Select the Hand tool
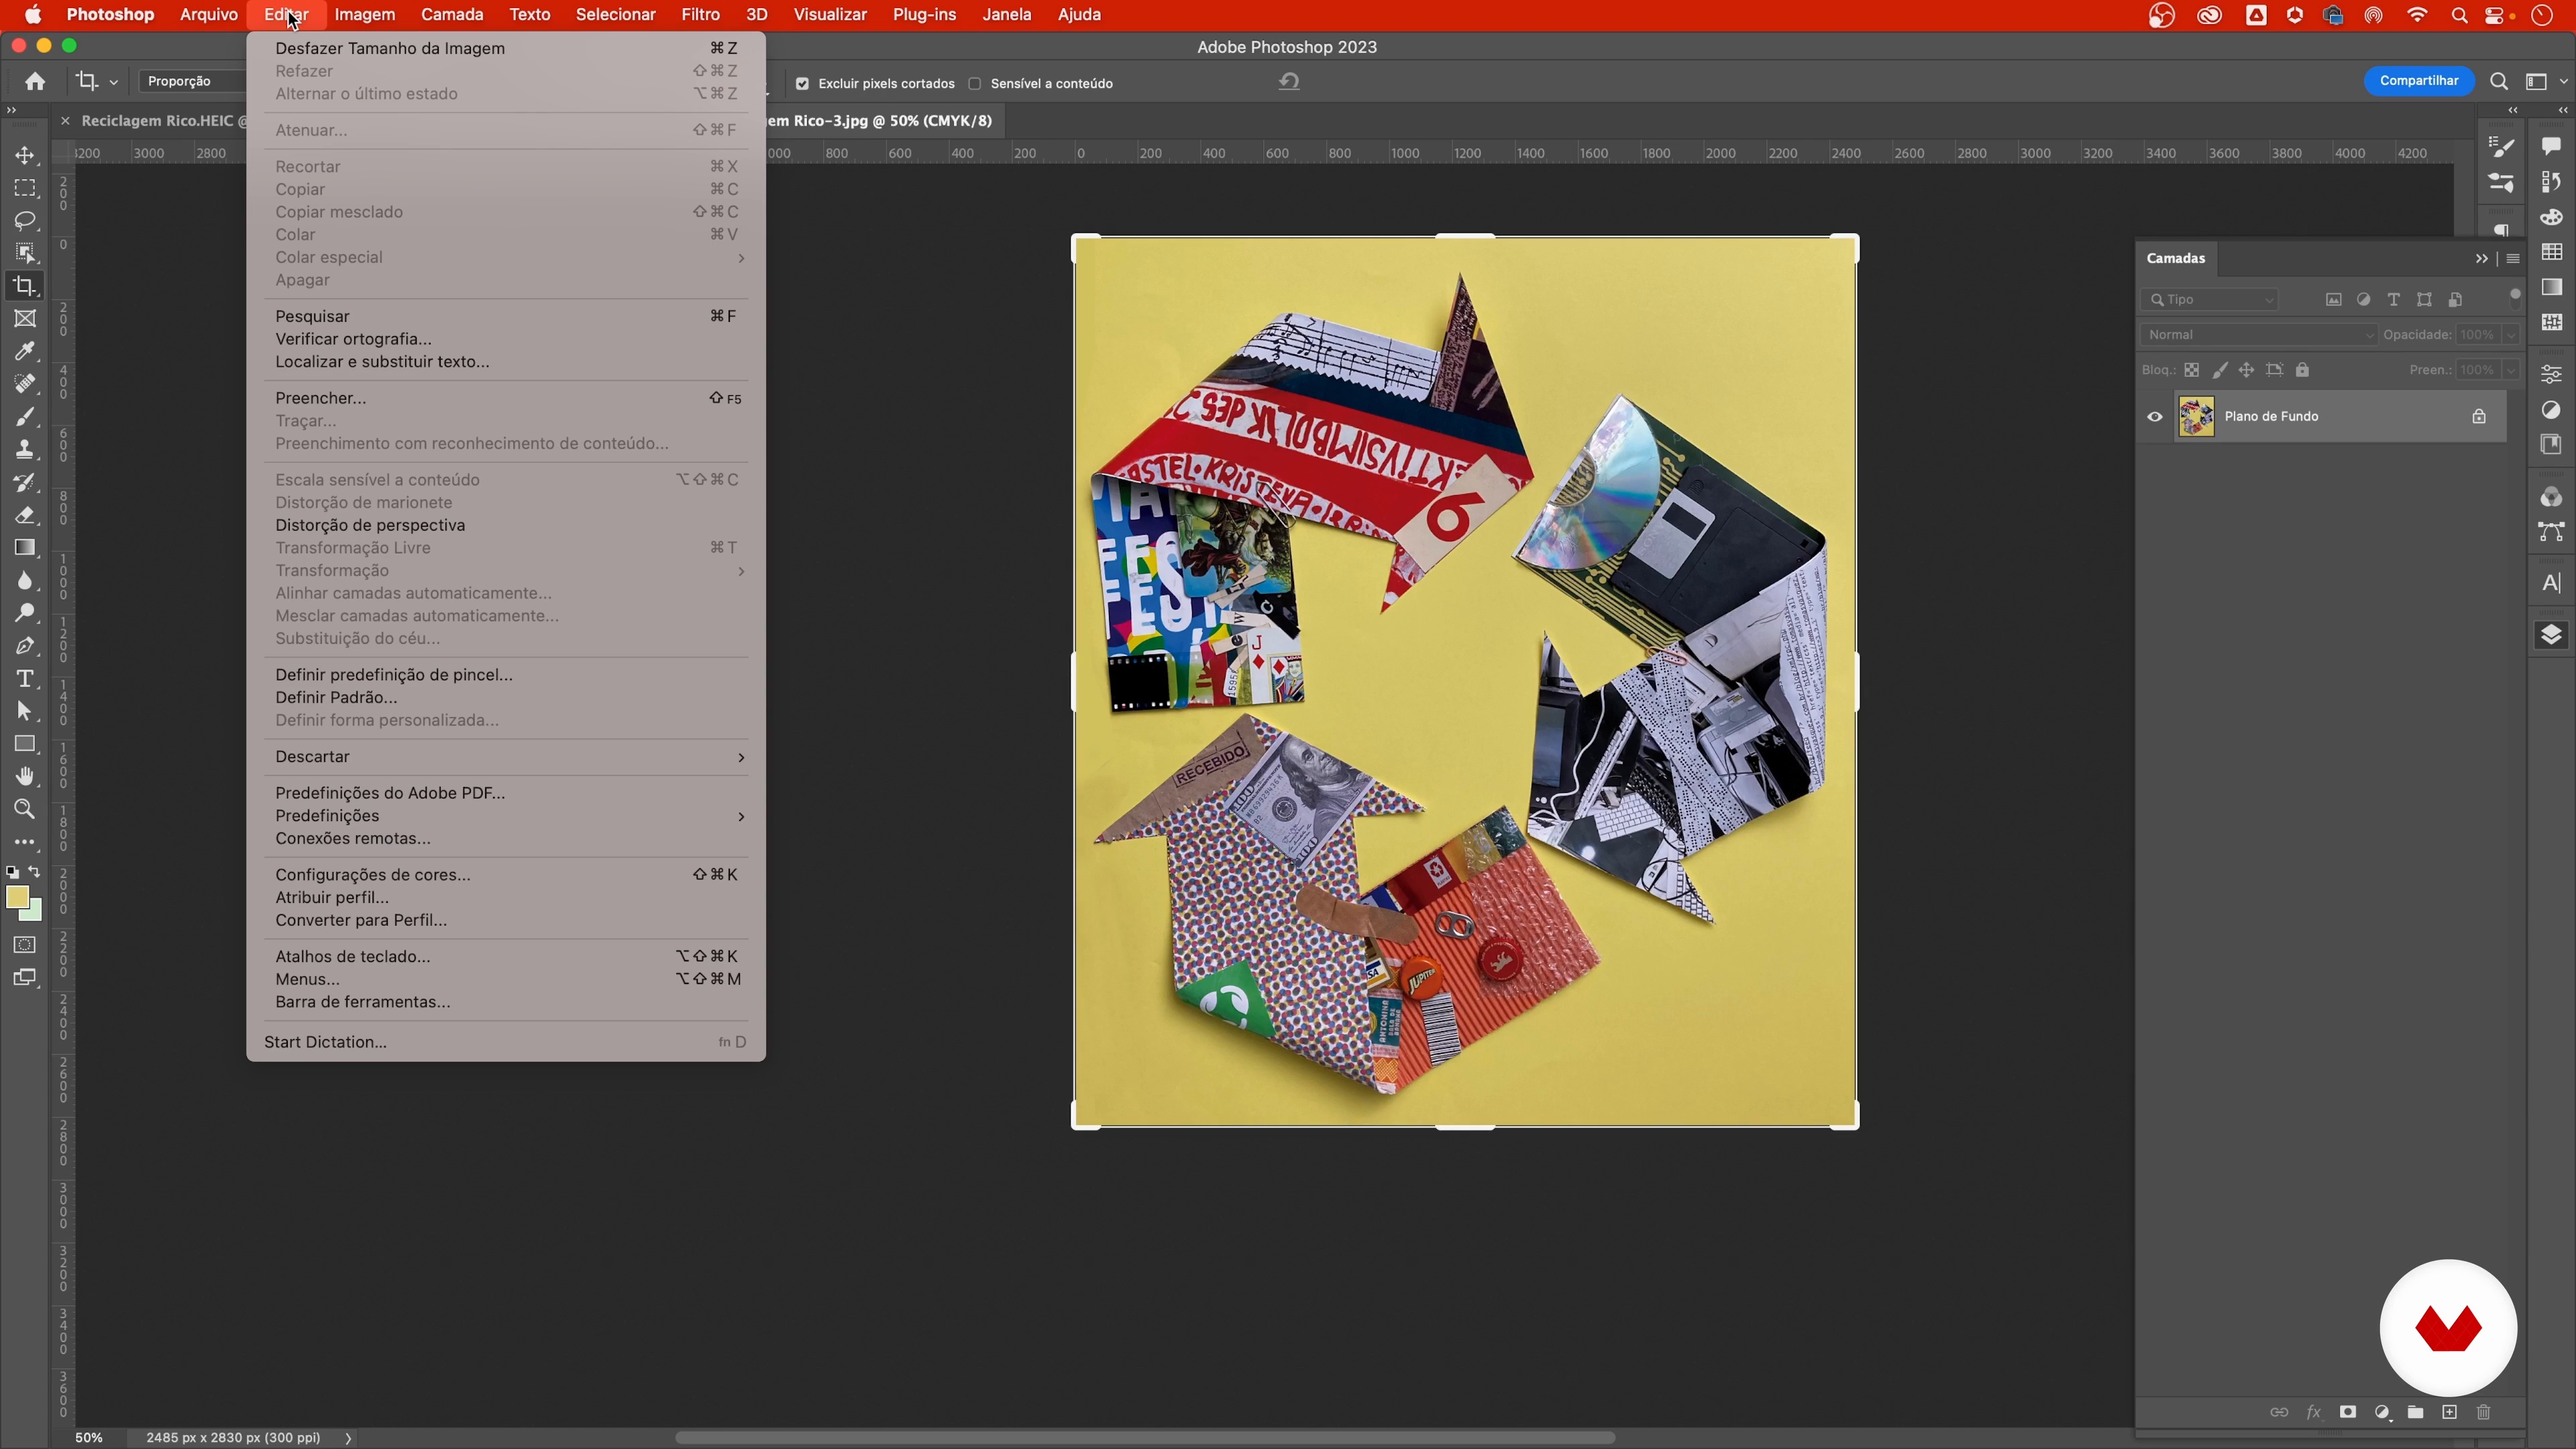 (25, 776)
